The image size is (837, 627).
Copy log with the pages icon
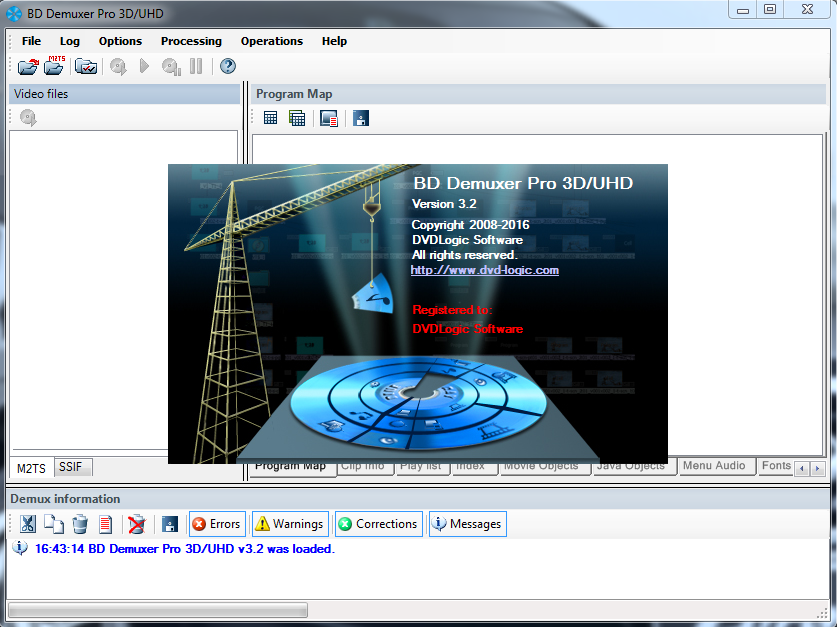[54, 524]
